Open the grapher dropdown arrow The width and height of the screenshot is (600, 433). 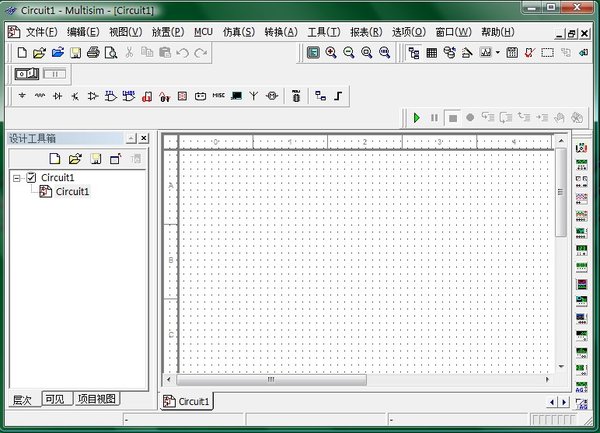click(x=497, y=52)
